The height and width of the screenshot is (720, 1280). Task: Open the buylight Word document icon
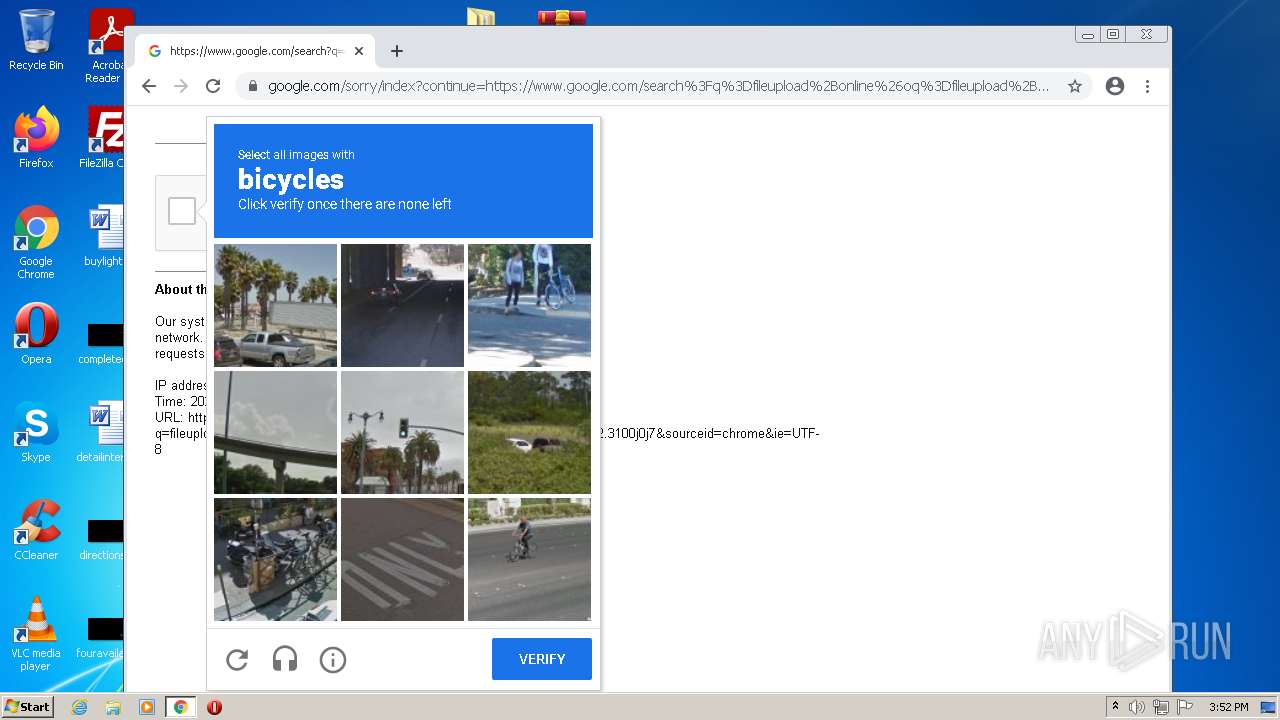[103, 236]
